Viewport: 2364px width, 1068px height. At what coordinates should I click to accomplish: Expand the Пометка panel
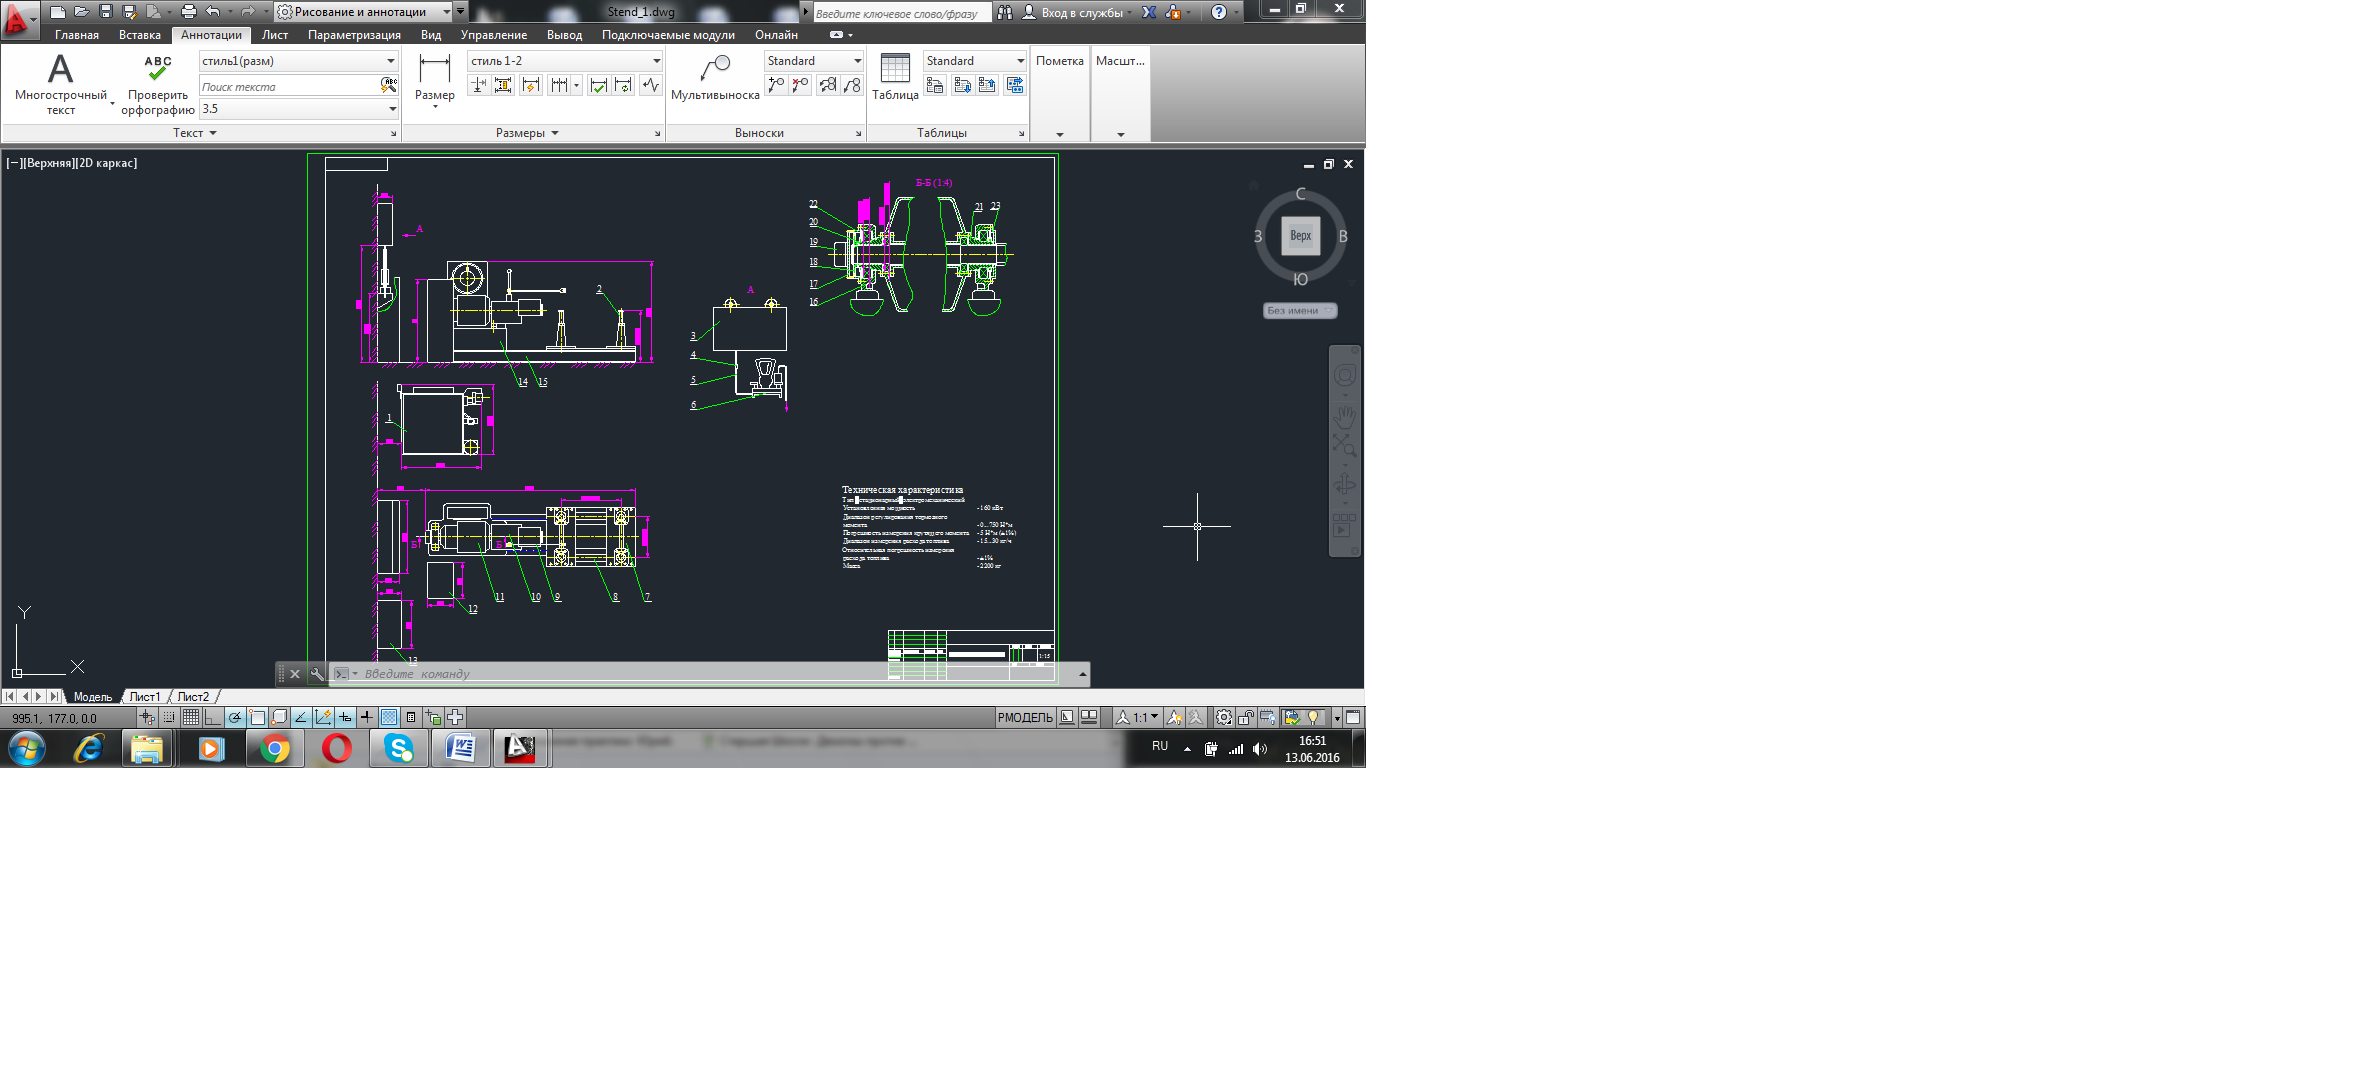(x=1060, y=134)
